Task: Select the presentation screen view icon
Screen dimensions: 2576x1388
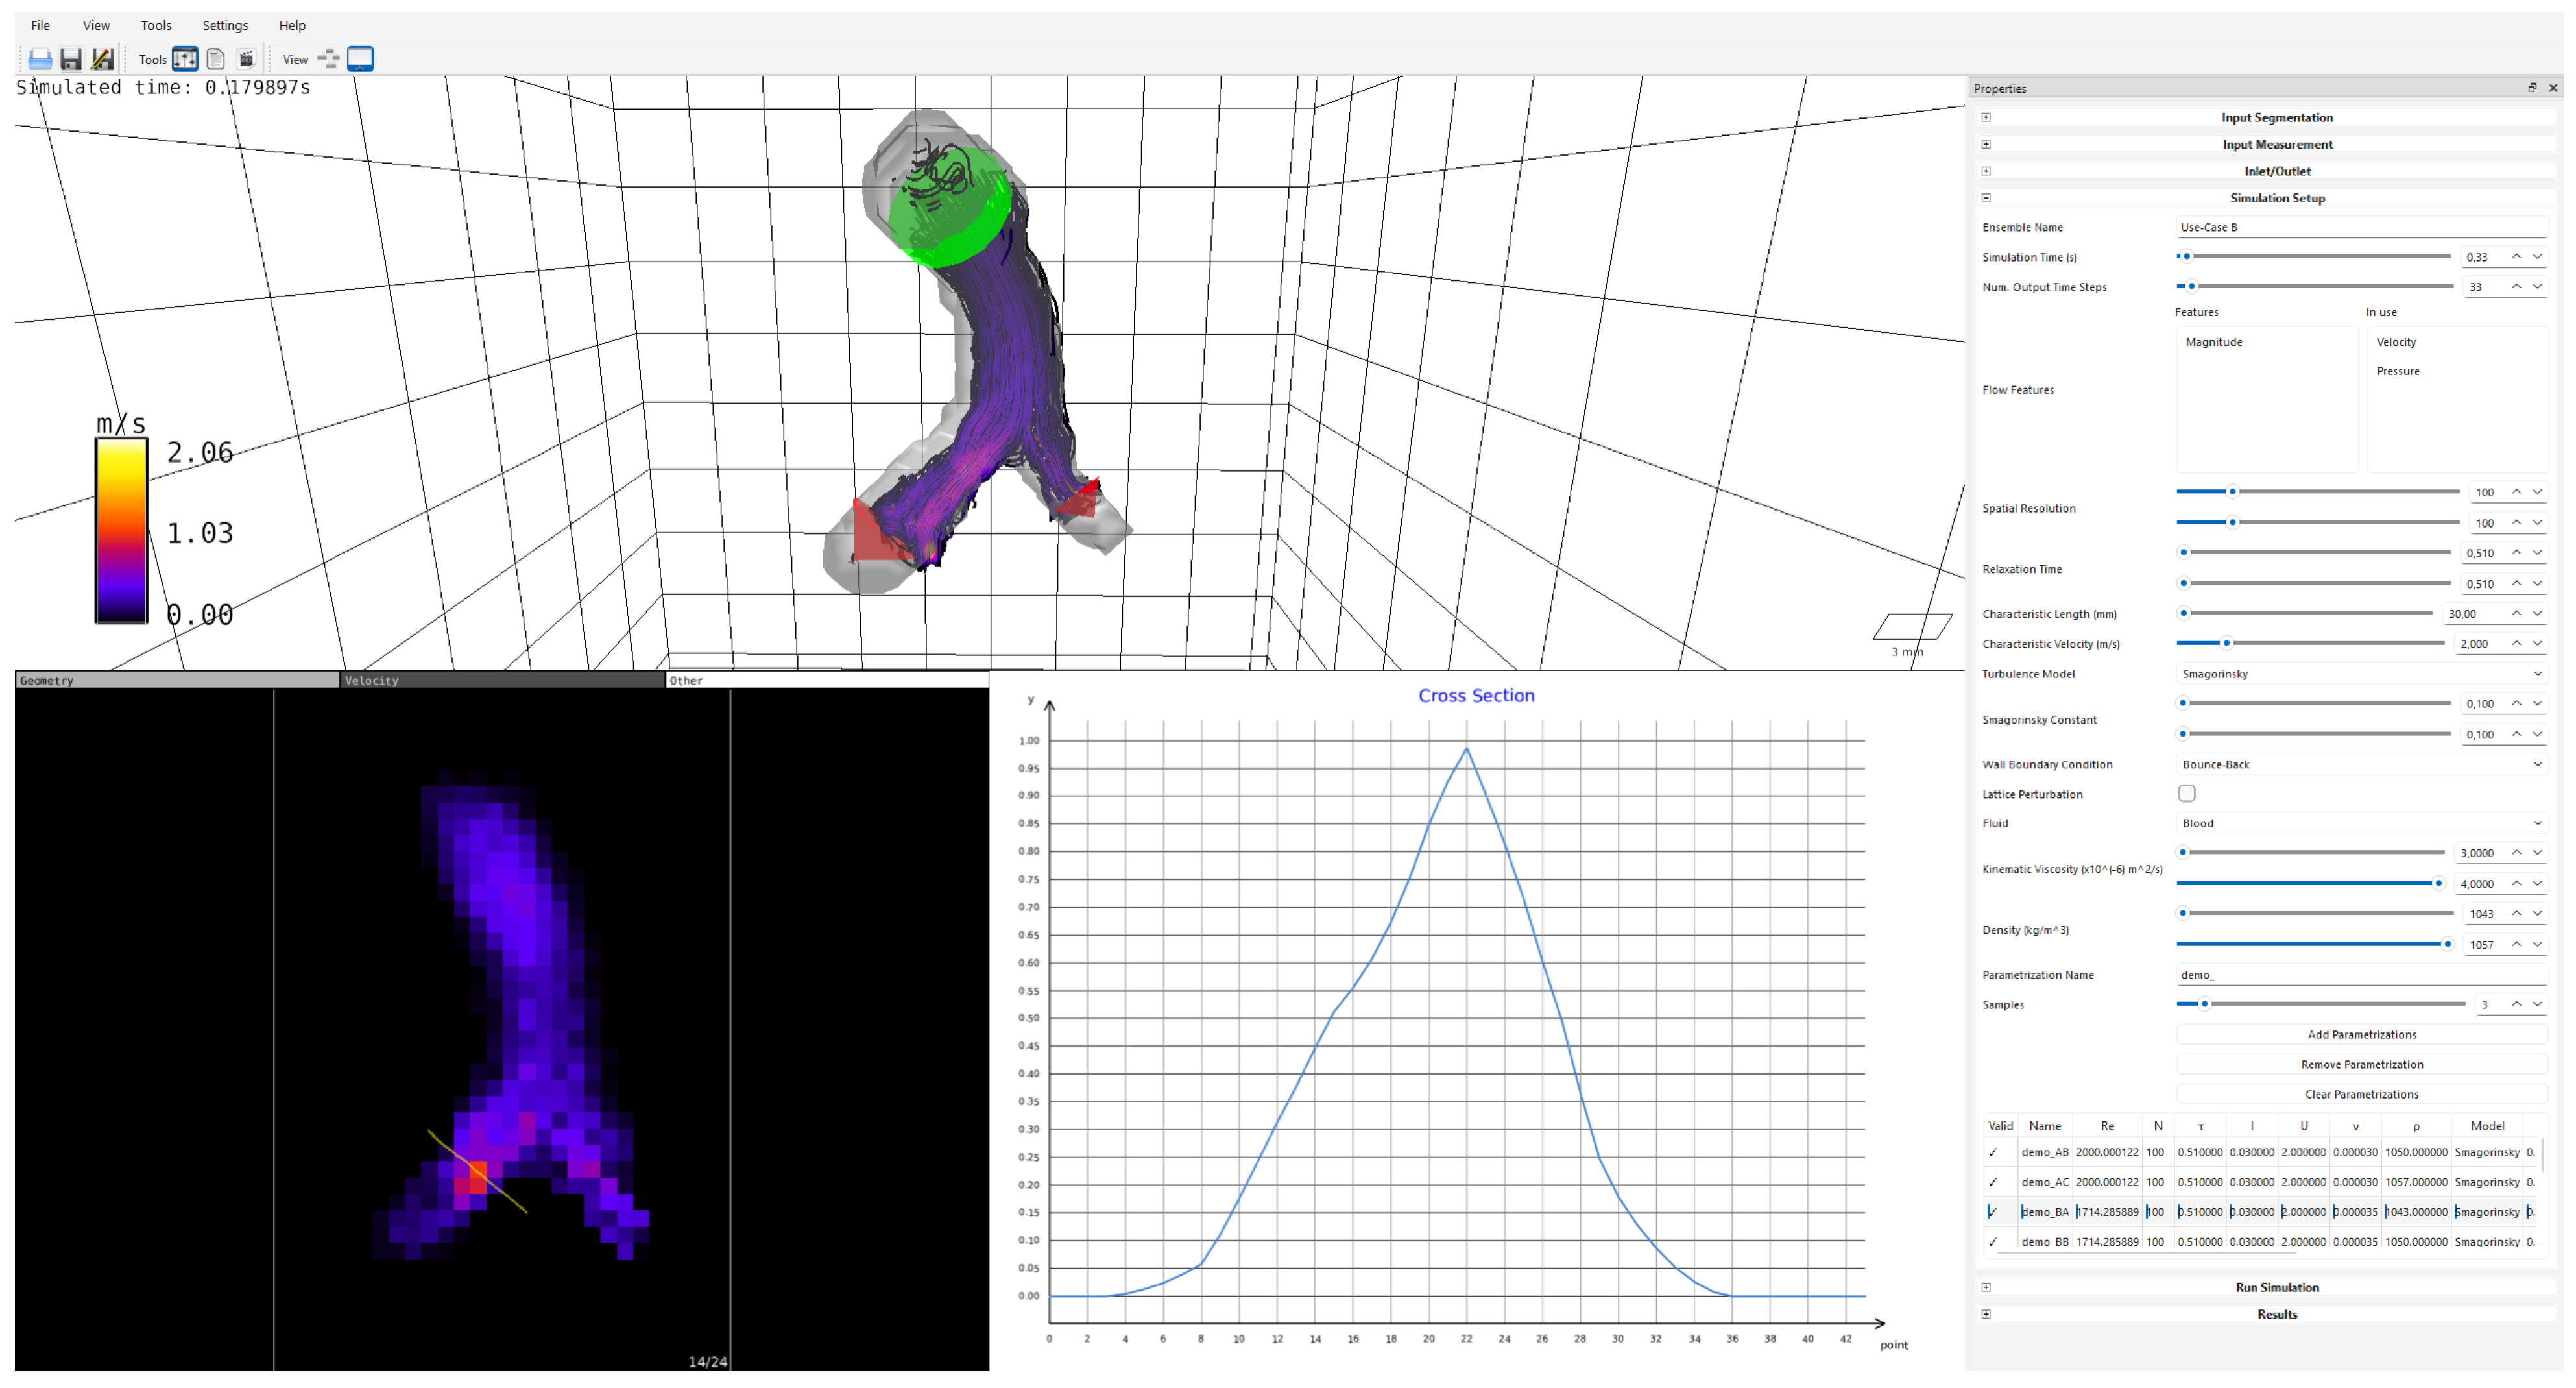Action: (x=360, y=59)
